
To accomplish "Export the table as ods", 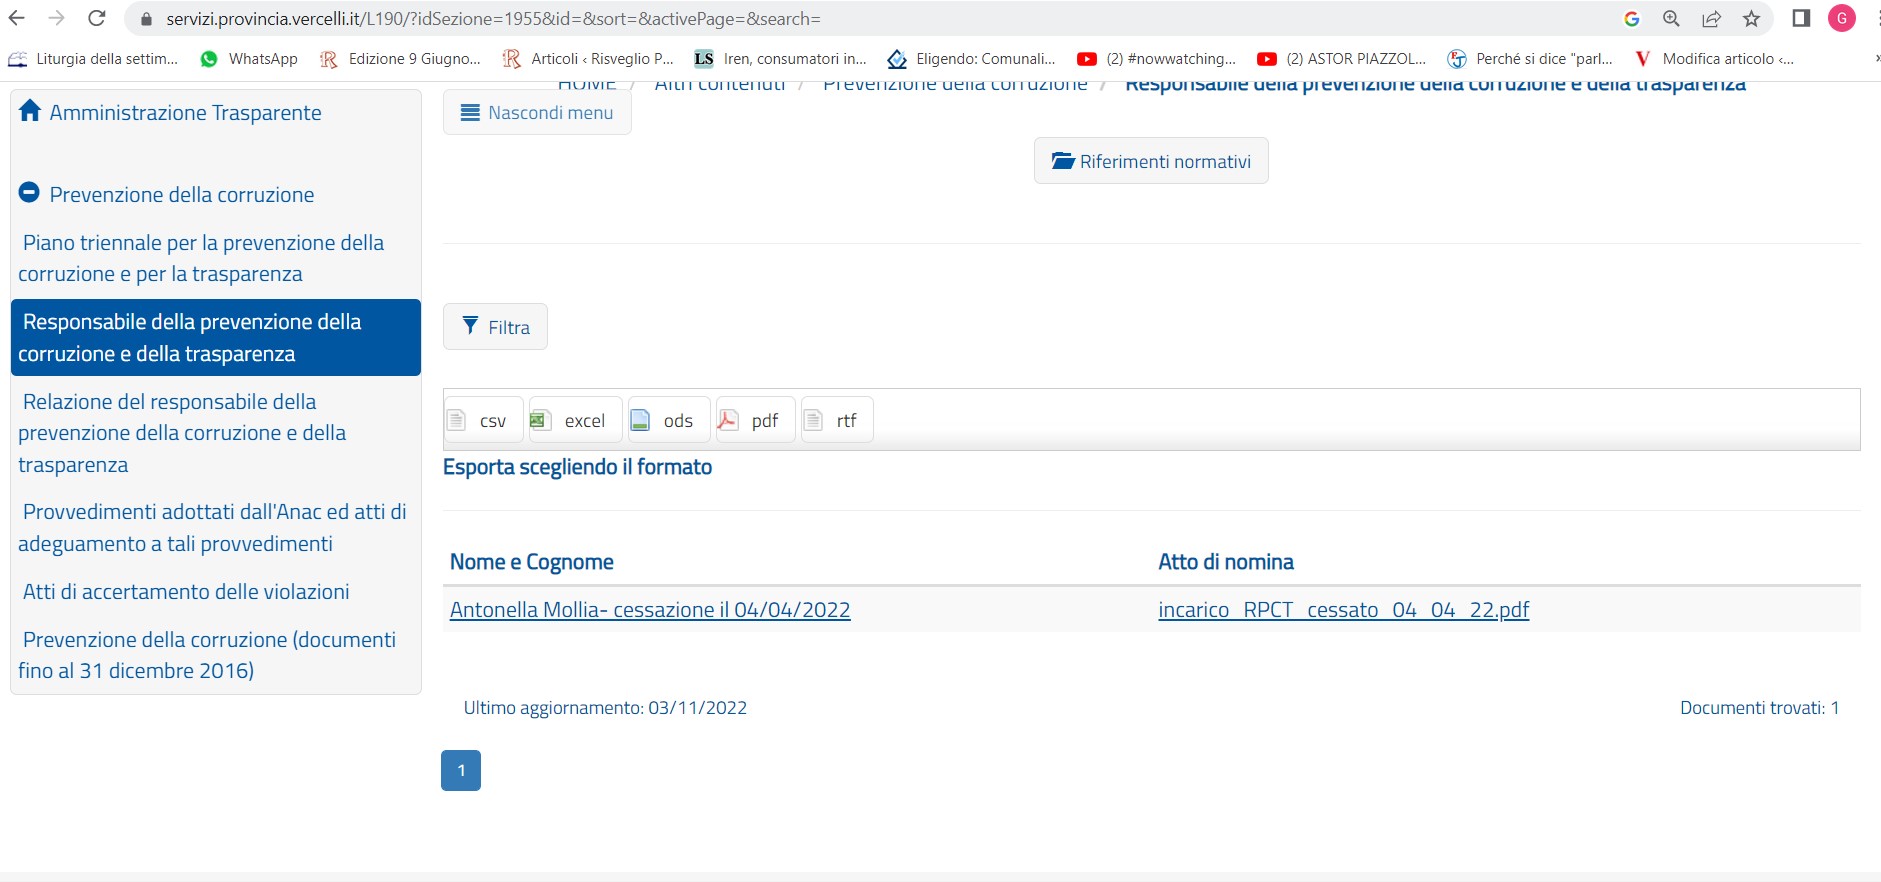I will click(x=668, y=420).
